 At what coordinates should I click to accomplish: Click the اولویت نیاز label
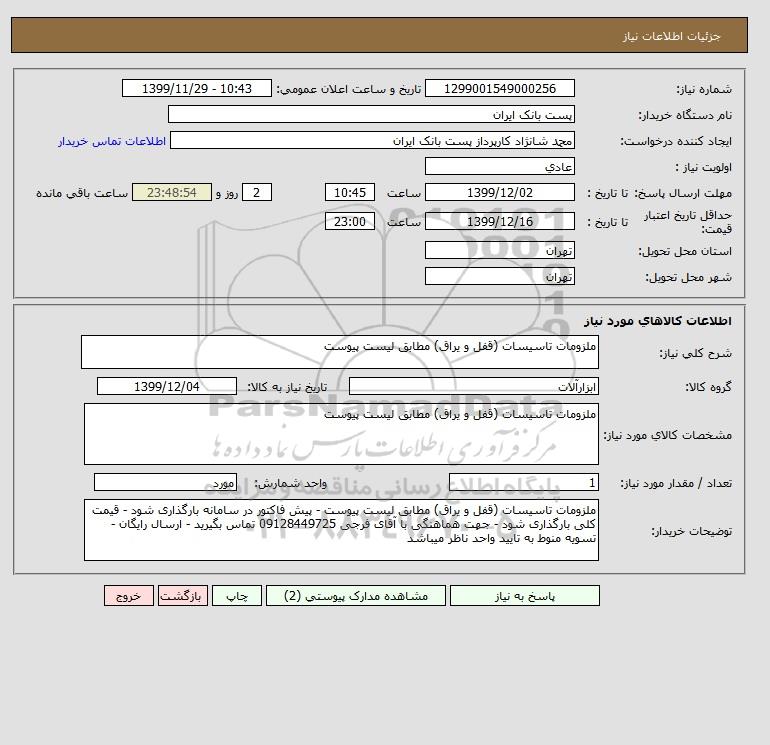[x=704, y=167]
